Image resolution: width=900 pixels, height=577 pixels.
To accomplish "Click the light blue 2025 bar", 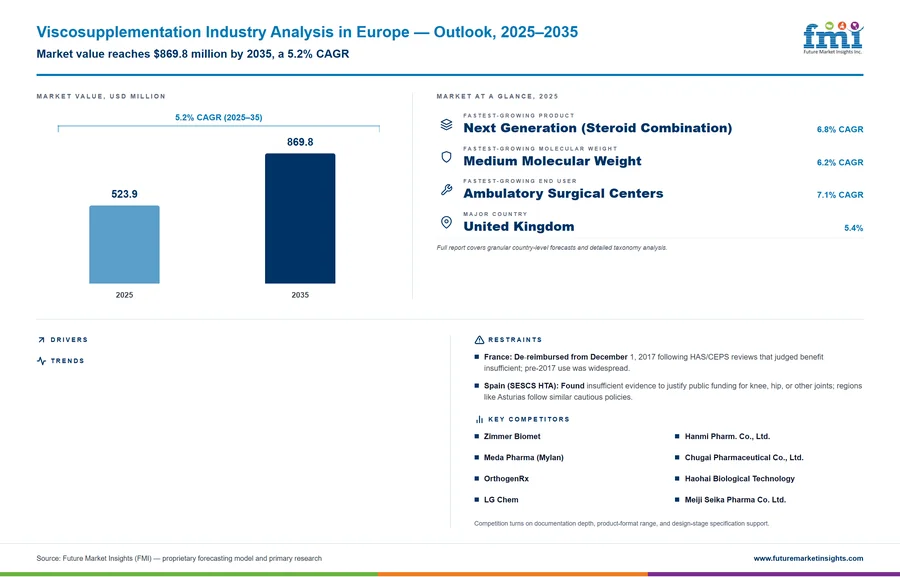I will pyautogui.click(x=124, y=245).
